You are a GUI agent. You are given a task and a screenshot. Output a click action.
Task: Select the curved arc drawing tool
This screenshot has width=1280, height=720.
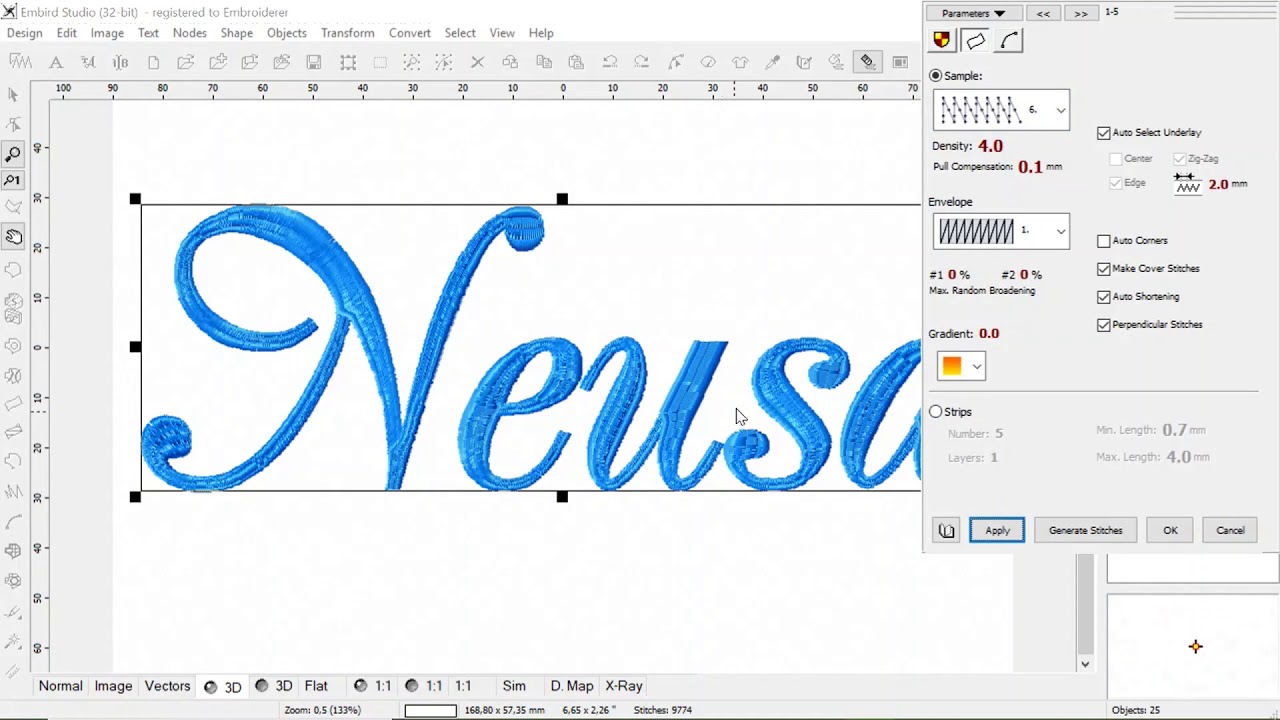coord(13,522)
